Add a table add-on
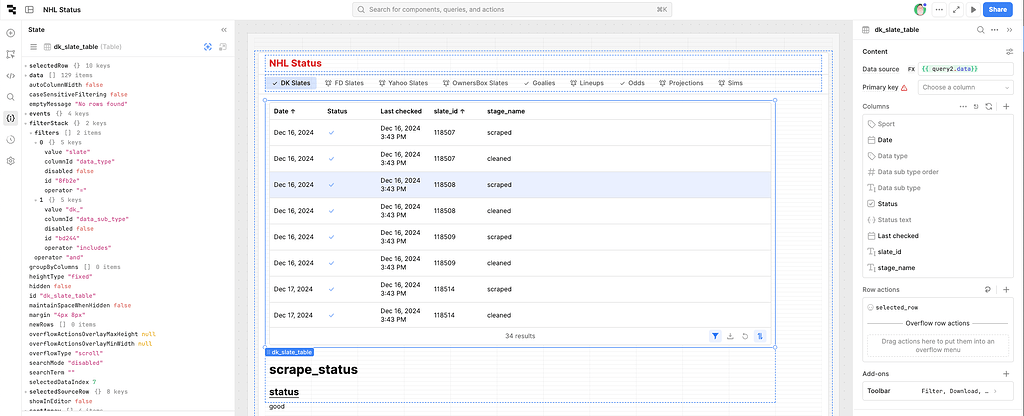The height and width of the screenshot is (416, 1024). (1006, 374)
